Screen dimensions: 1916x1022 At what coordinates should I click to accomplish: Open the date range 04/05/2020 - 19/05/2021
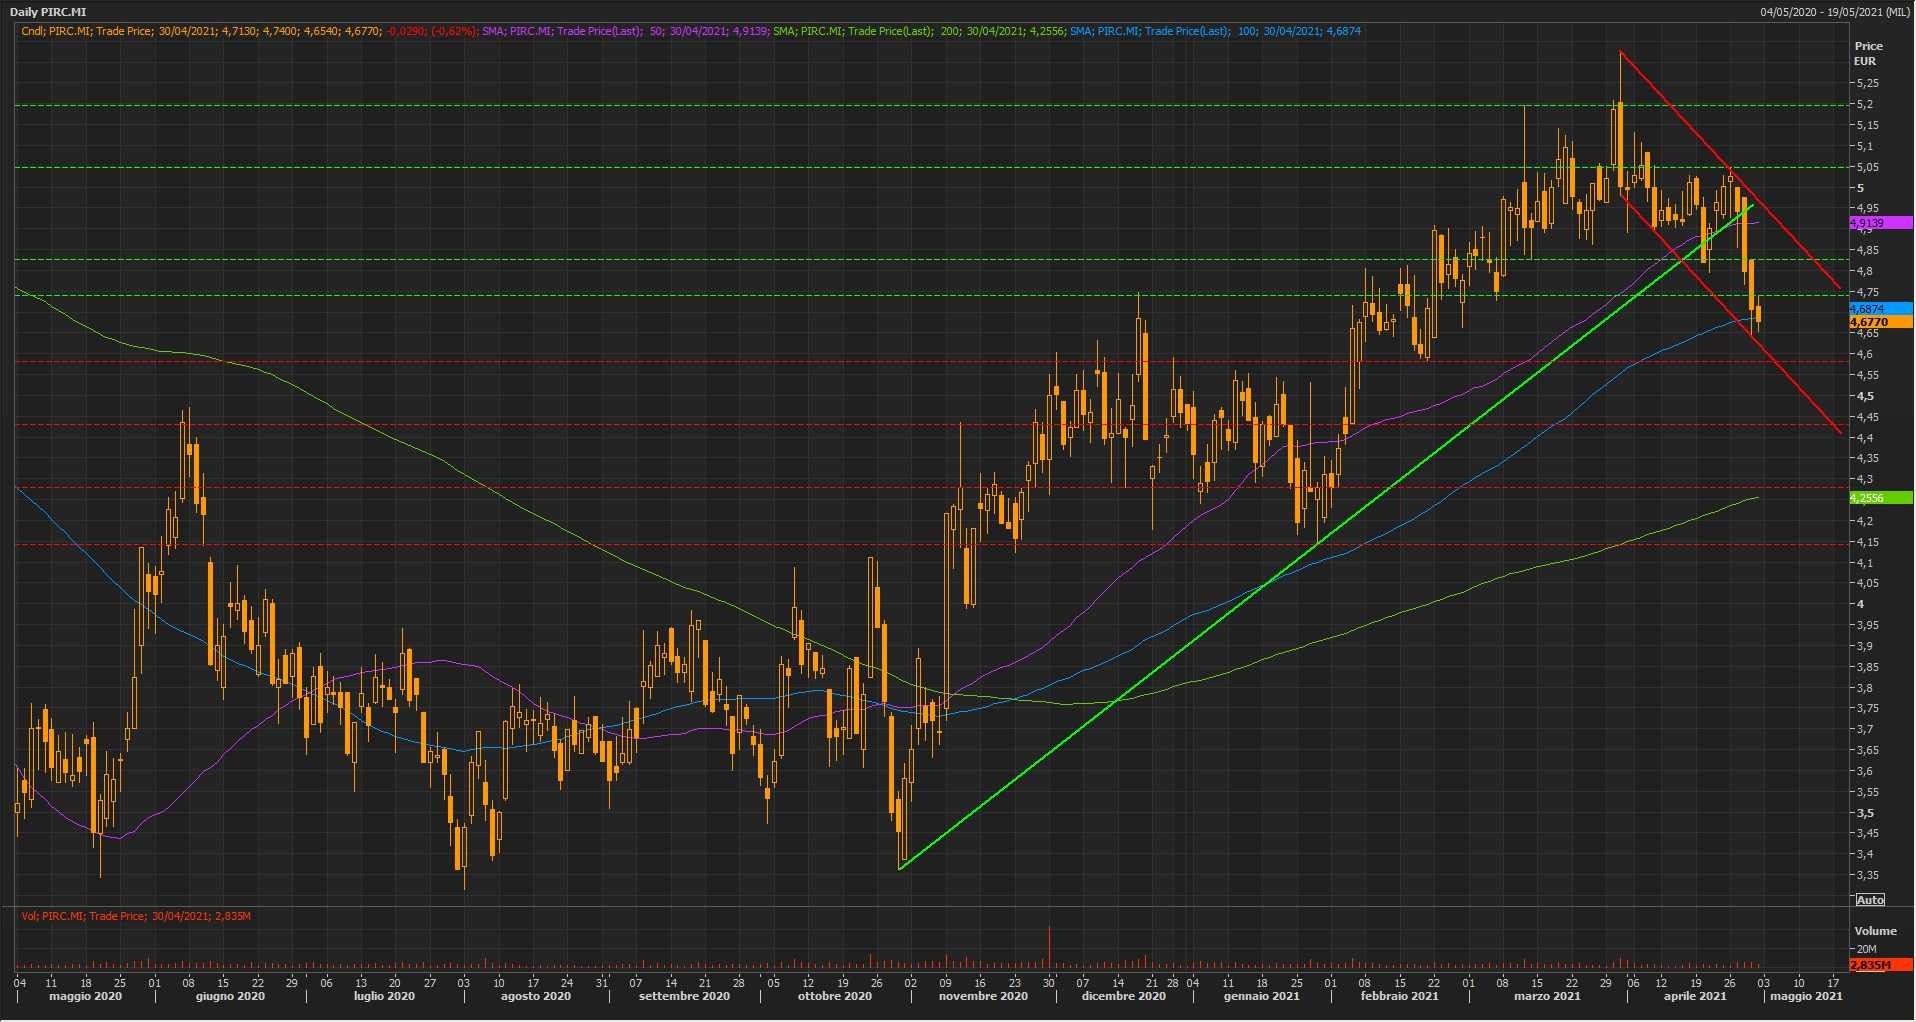click(x=1836, y=12)
